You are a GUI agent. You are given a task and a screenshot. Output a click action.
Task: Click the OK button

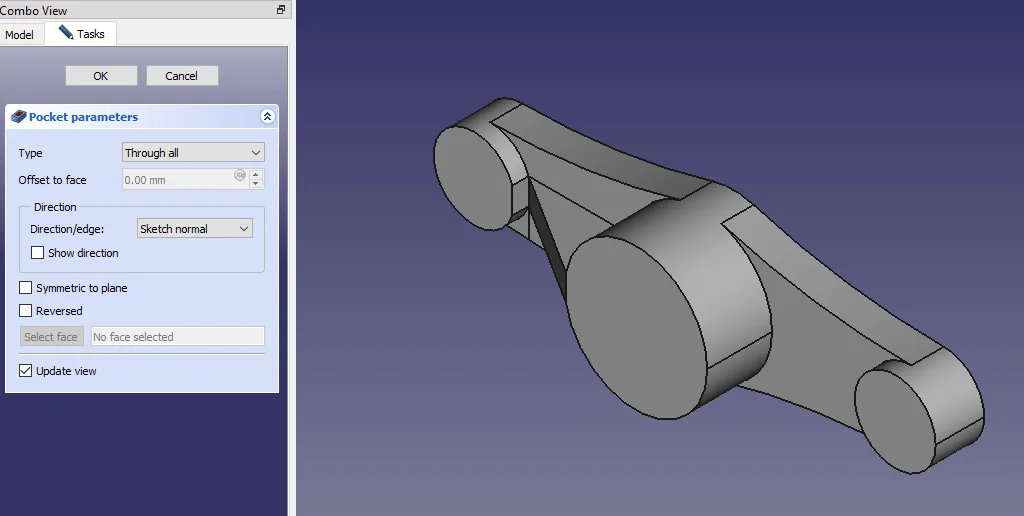pyautogui.click(x=101, y=76)
